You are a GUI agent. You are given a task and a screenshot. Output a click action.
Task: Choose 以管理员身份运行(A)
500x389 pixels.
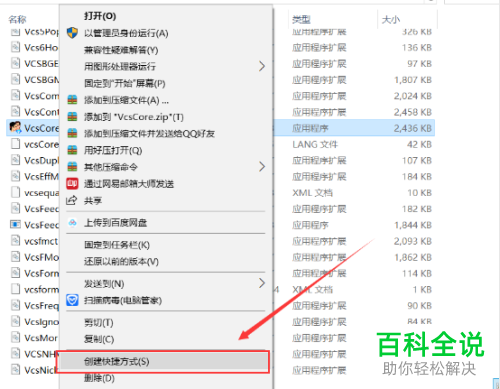(126, 33)
